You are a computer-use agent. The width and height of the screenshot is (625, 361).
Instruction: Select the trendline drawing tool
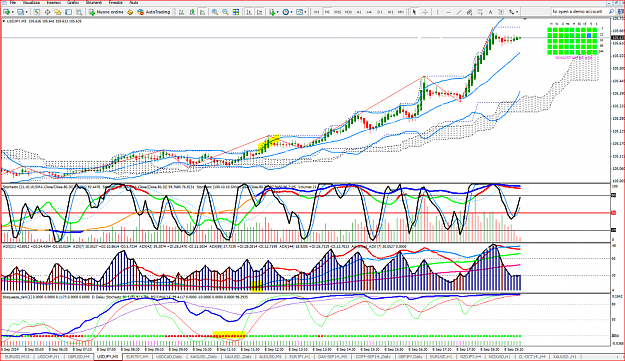[459, 12]
